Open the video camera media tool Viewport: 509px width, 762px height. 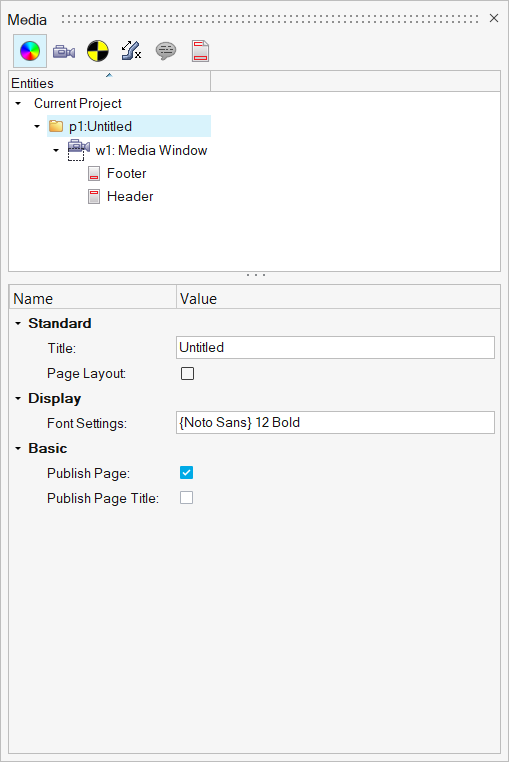tap(64, 51)
